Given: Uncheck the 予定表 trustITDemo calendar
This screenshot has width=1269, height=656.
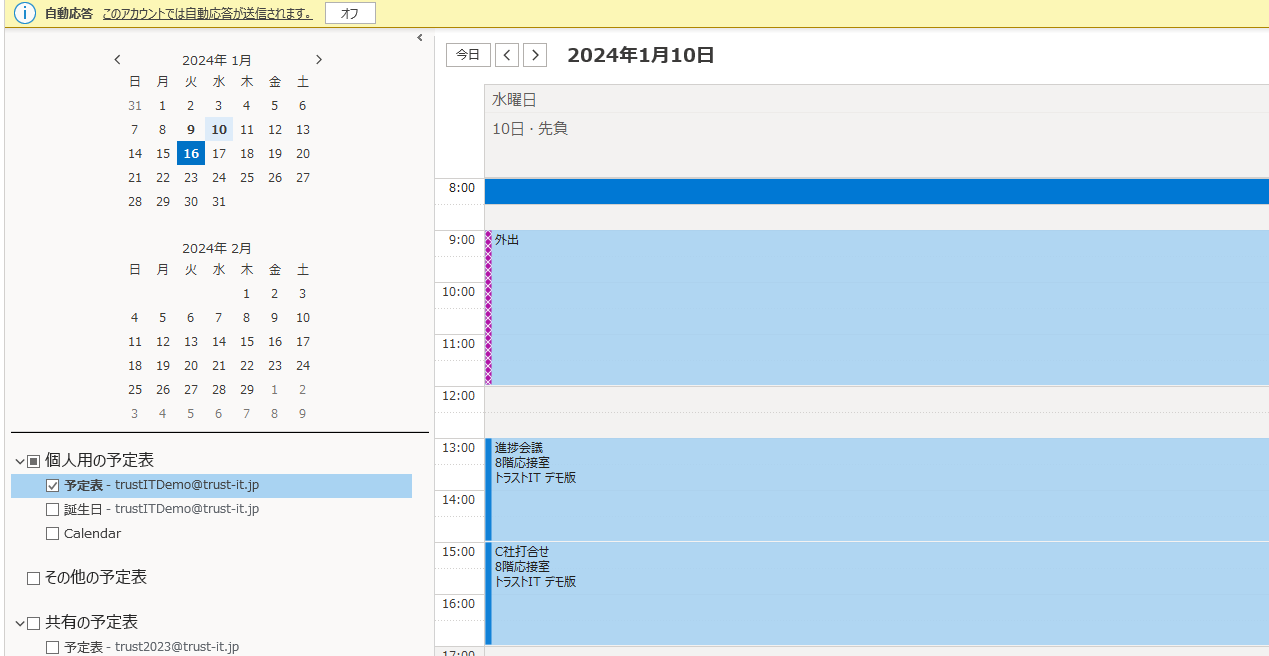Looking at the screenshot, I should point(53,486).
